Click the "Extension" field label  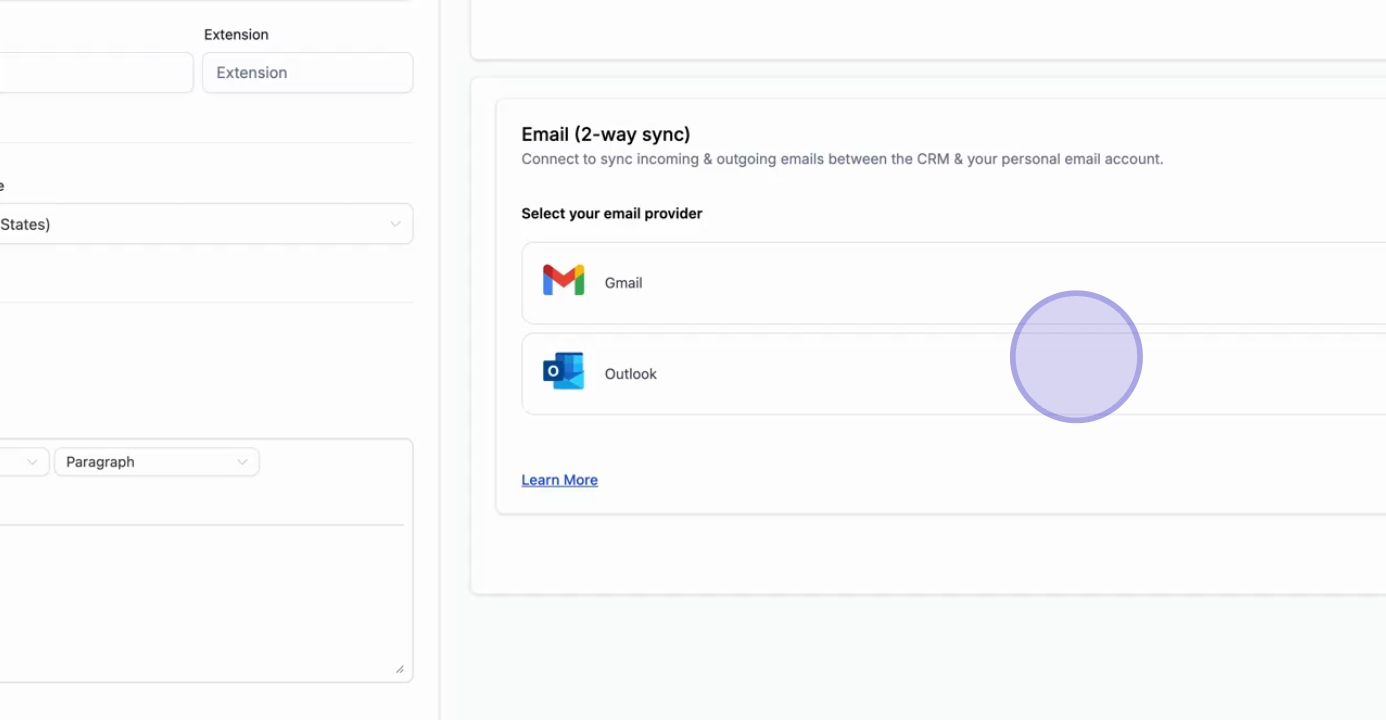coord(236,34)
